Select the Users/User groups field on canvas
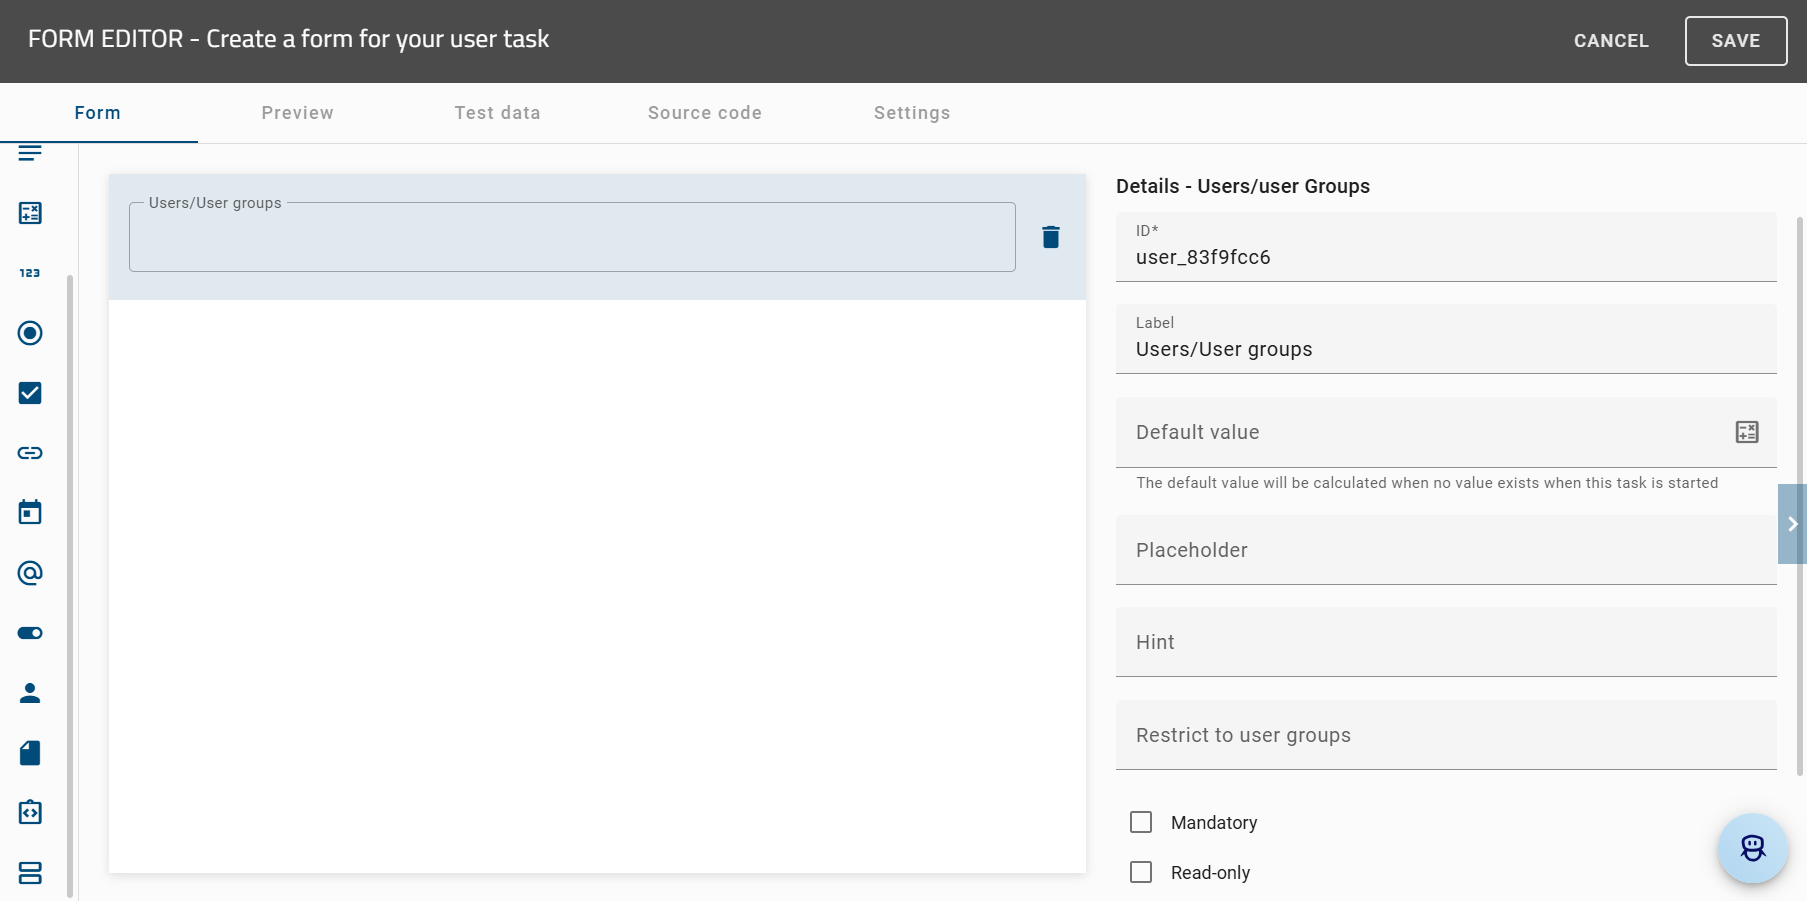Screen dimensions: 1807x901 (x=572, y=237)
